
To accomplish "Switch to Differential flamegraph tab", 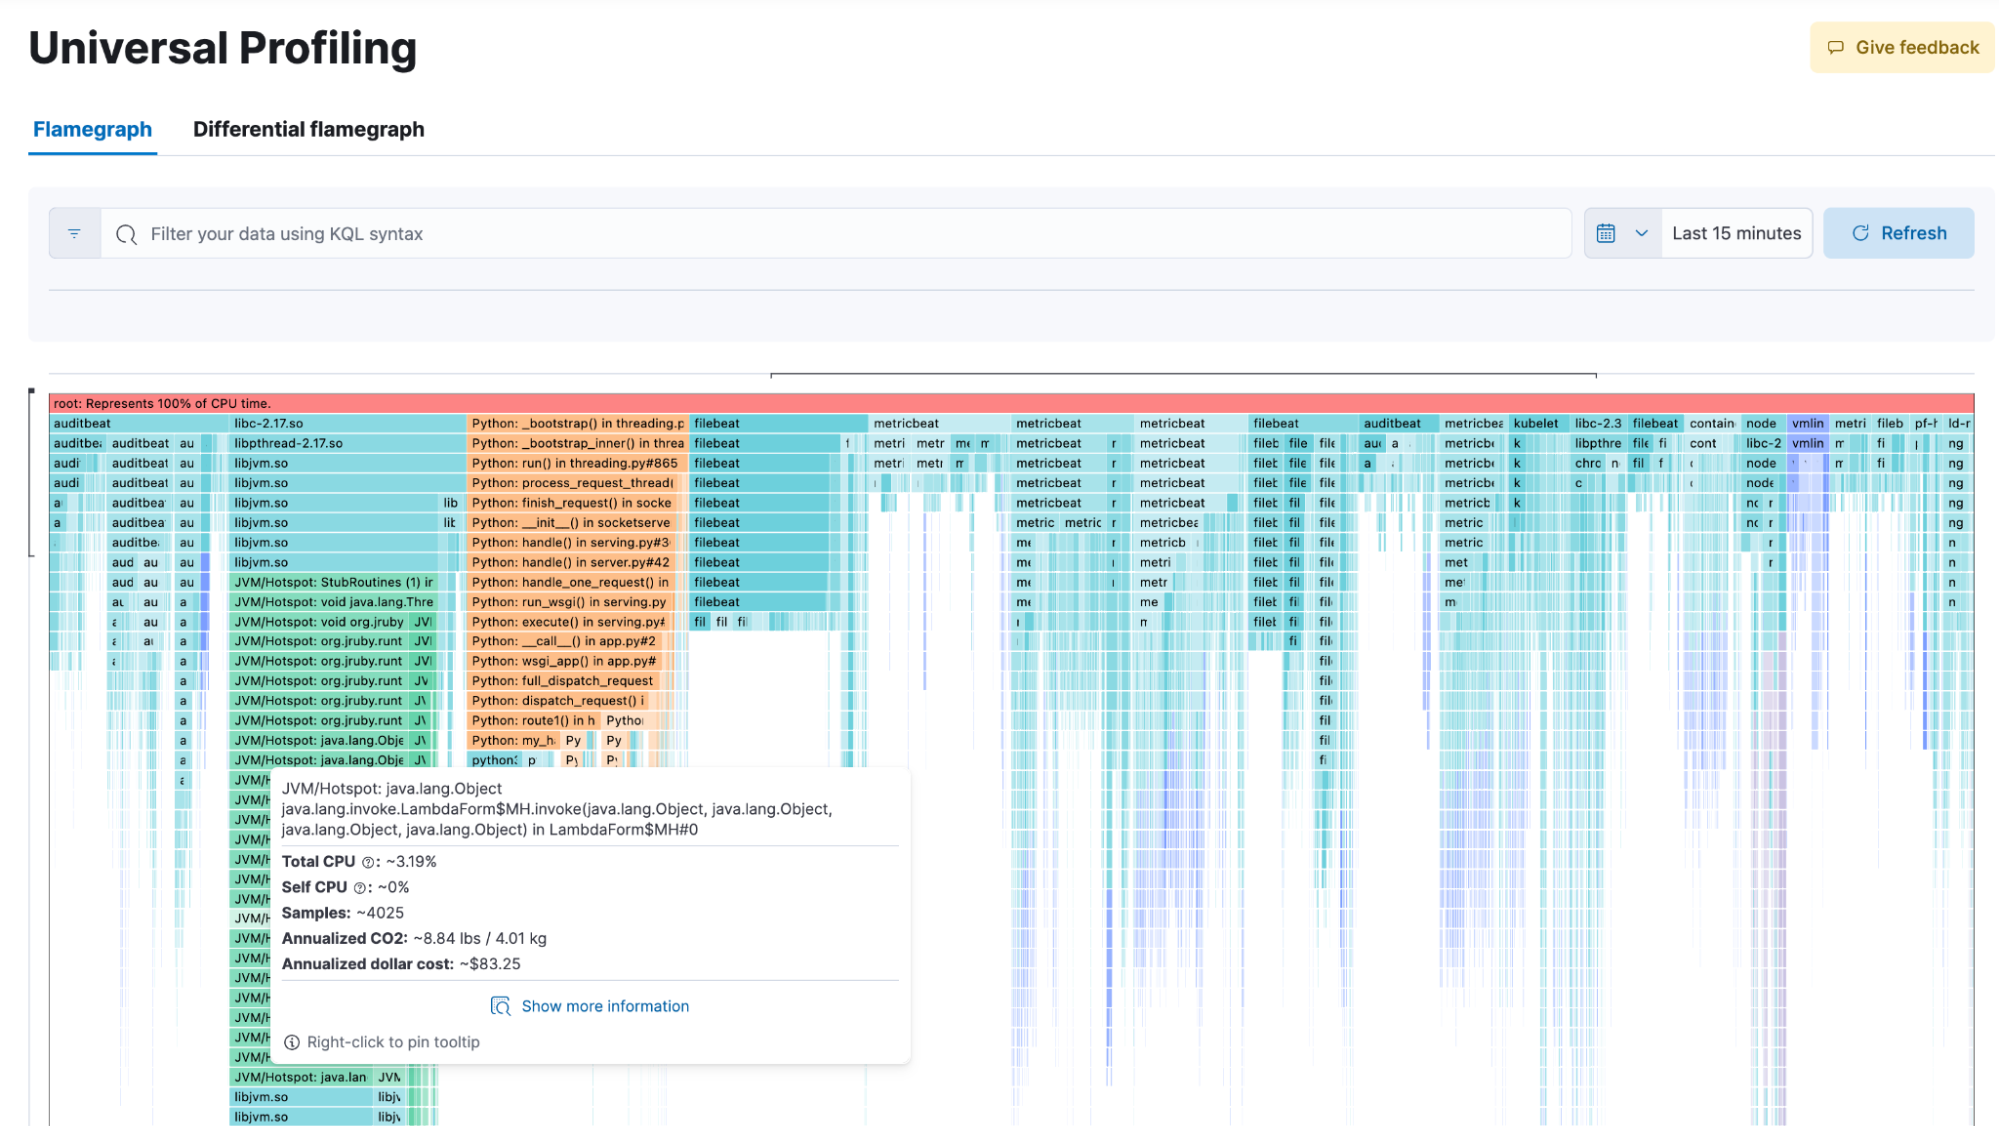I will (309, 129).
